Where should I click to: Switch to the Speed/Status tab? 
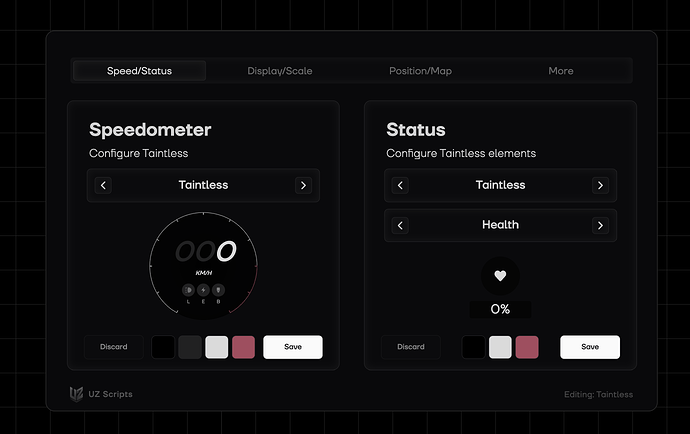tap(139, 71)
